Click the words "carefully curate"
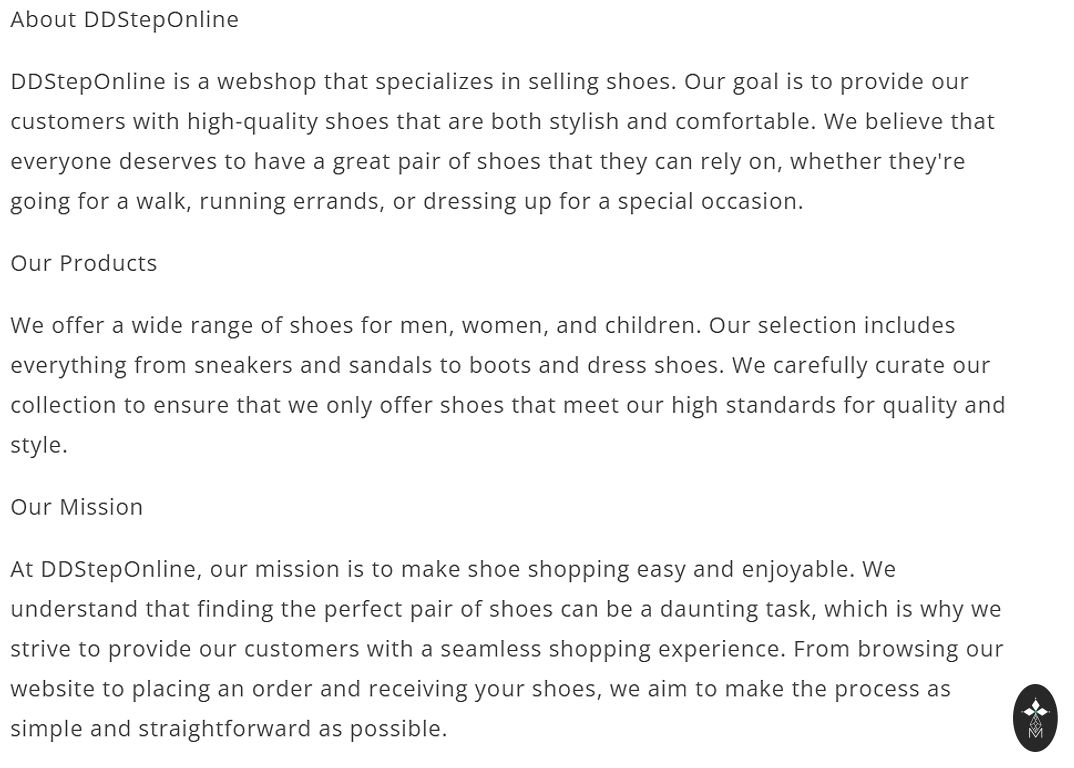This screenshot has height=768, width=1074. click(x=824, y=365)
